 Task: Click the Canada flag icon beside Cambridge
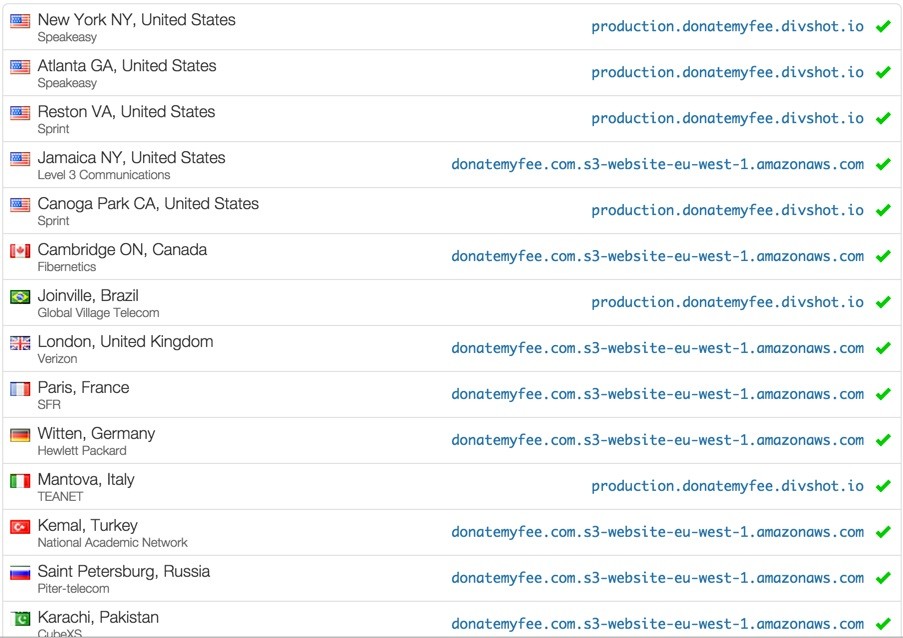[20, 251]
